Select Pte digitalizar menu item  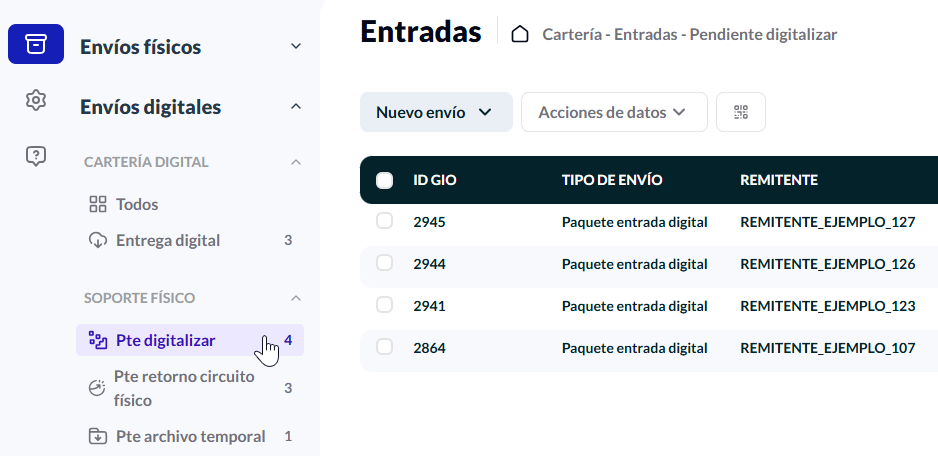(x=190, y=341)
